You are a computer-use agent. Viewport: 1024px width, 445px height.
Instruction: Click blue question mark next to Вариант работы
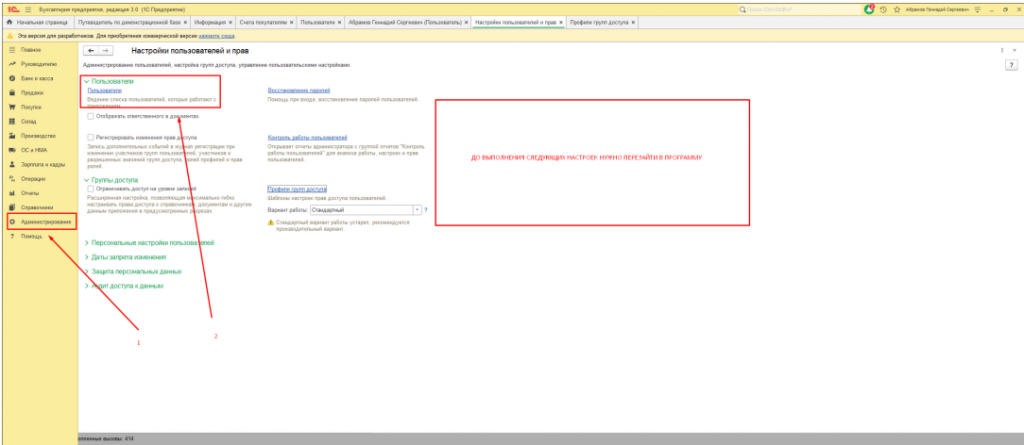(x=426, y=210)
